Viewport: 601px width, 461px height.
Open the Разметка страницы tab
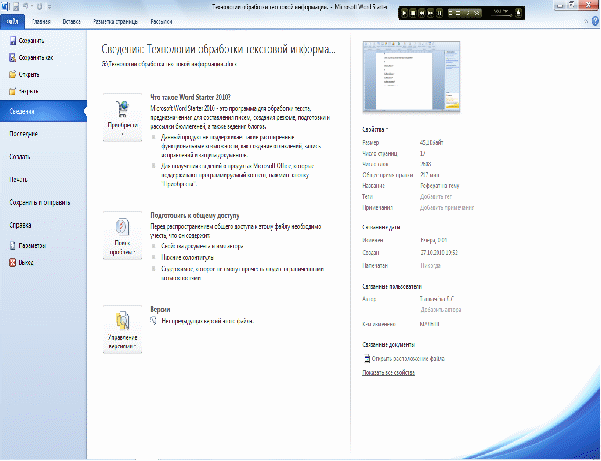[x=115, y=22]
